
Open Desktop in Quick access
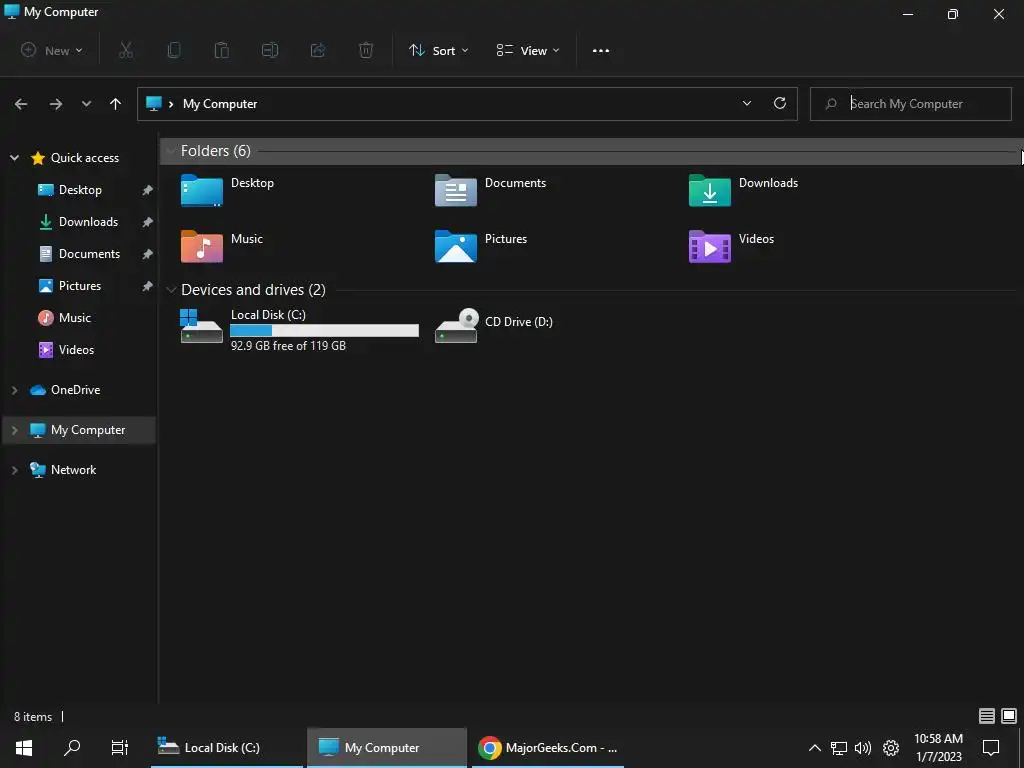[80, 190]
